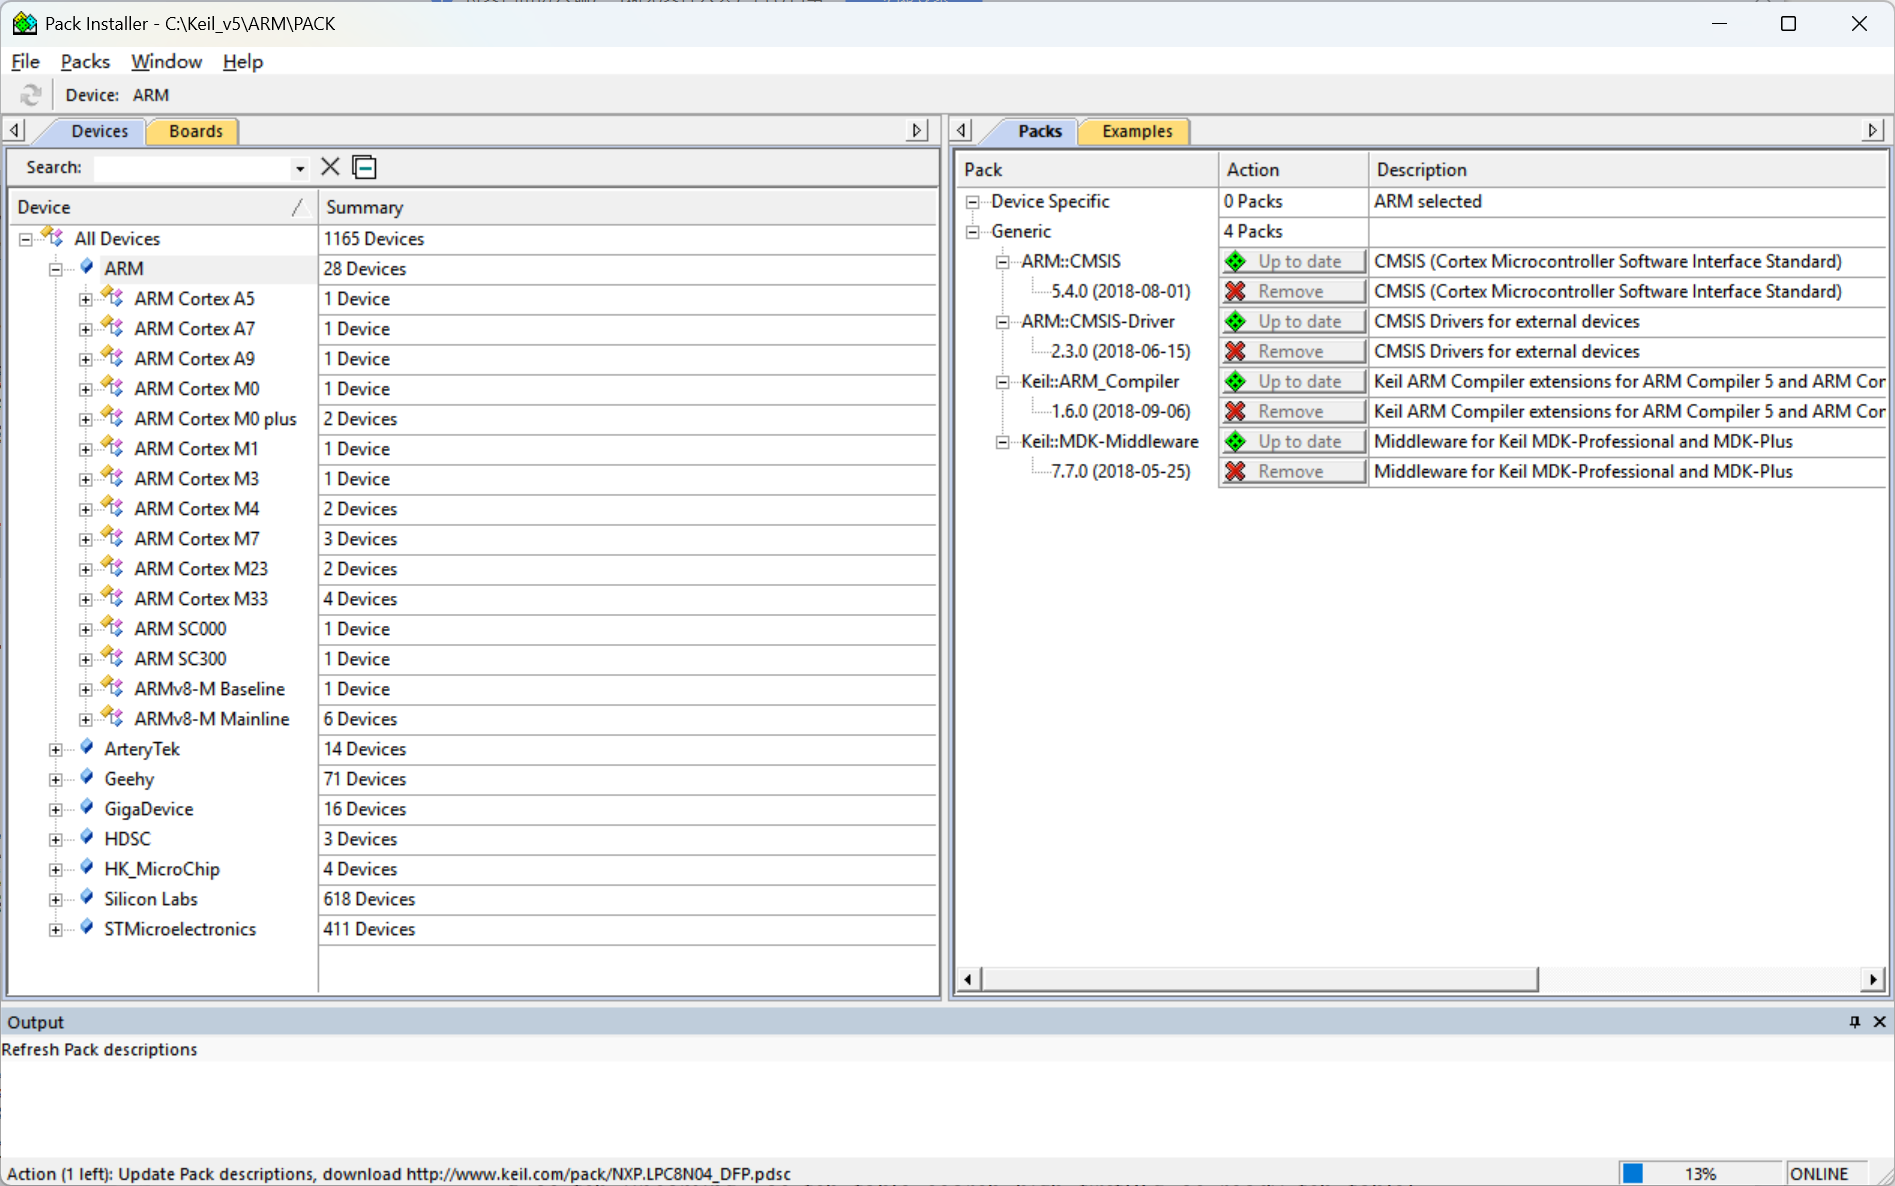Screen dimensions: 1895x1186
Task: Click the ARM Cortex M4 device icon
Action: tap(114, 508)
